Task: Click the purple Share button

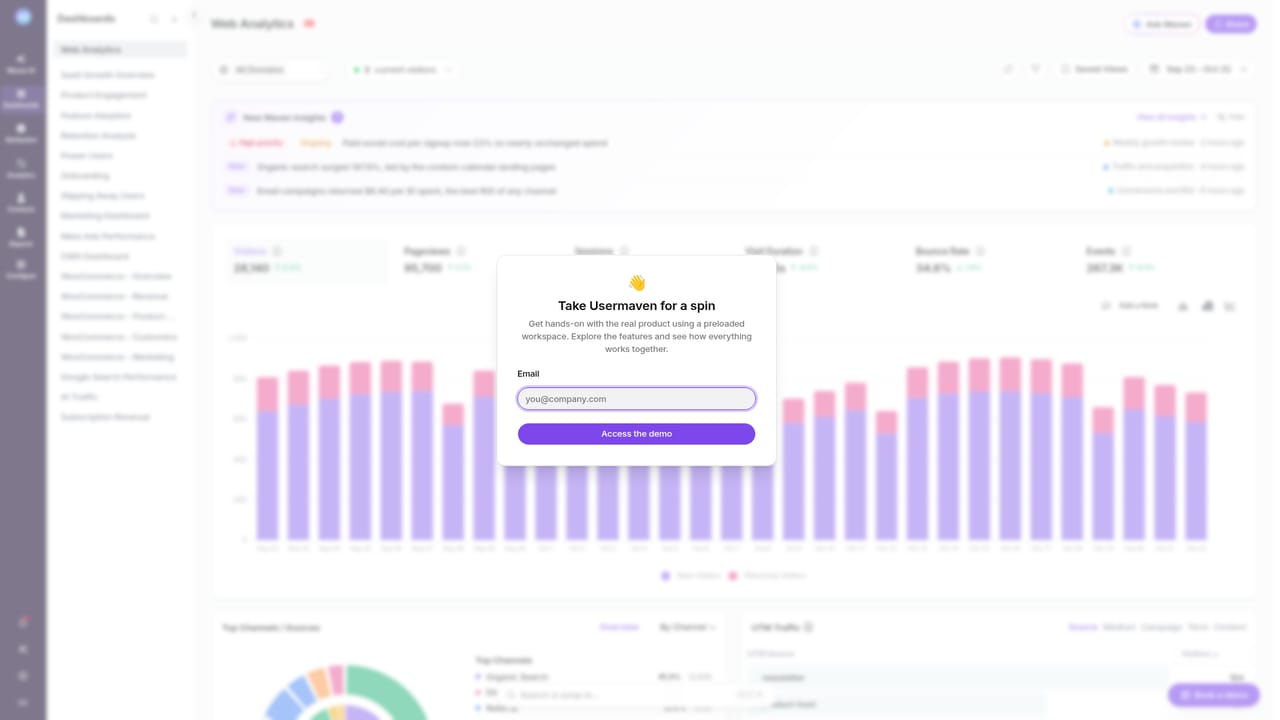Action: (x=1231, y=24)
